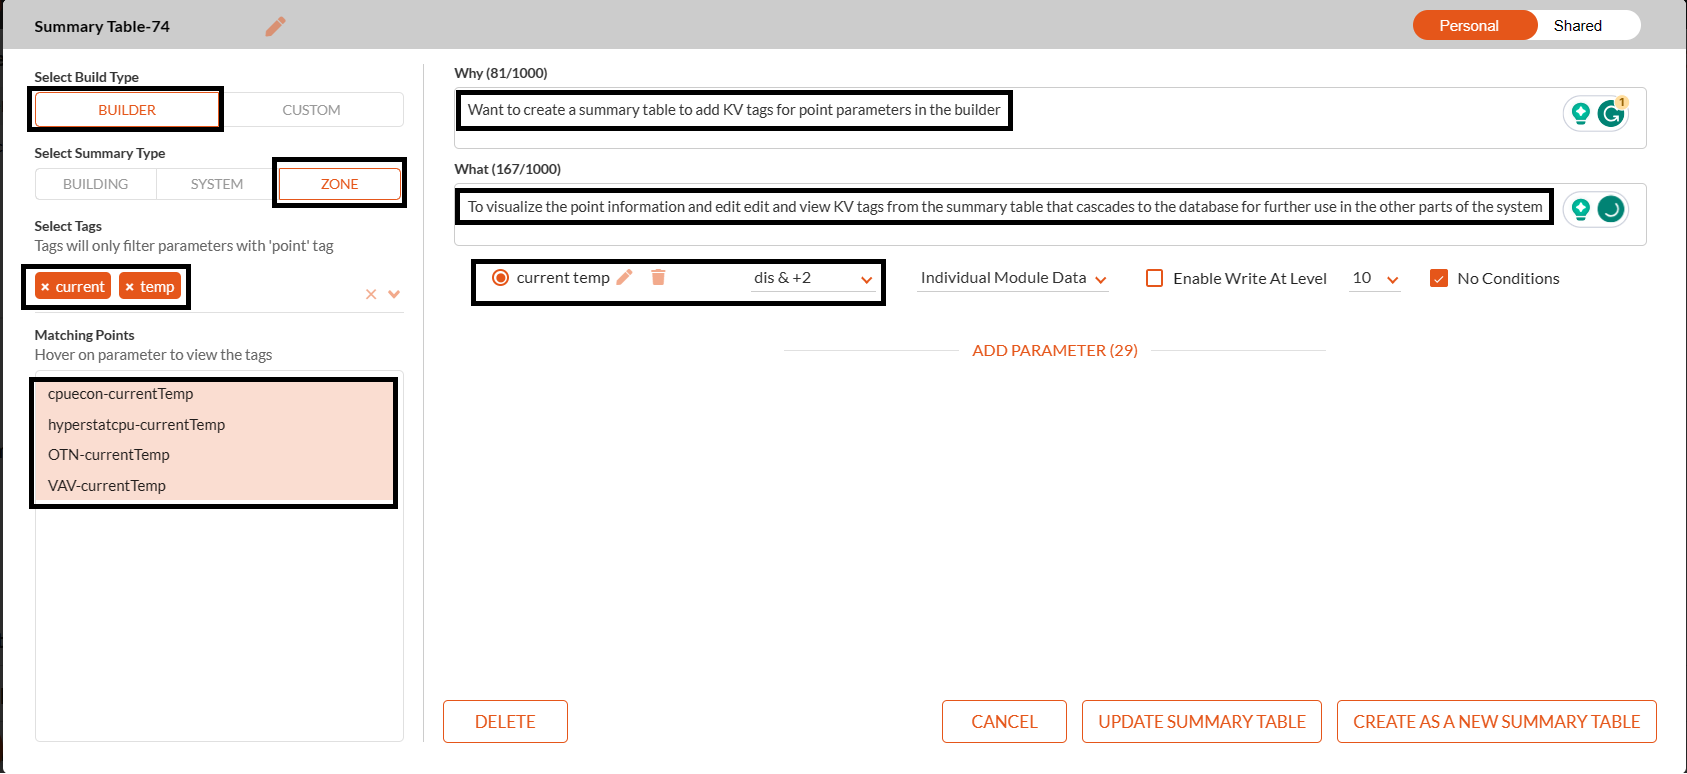
Task: Uncheck the No Conditions checkbox
Action: click(x=1439, y=278)
